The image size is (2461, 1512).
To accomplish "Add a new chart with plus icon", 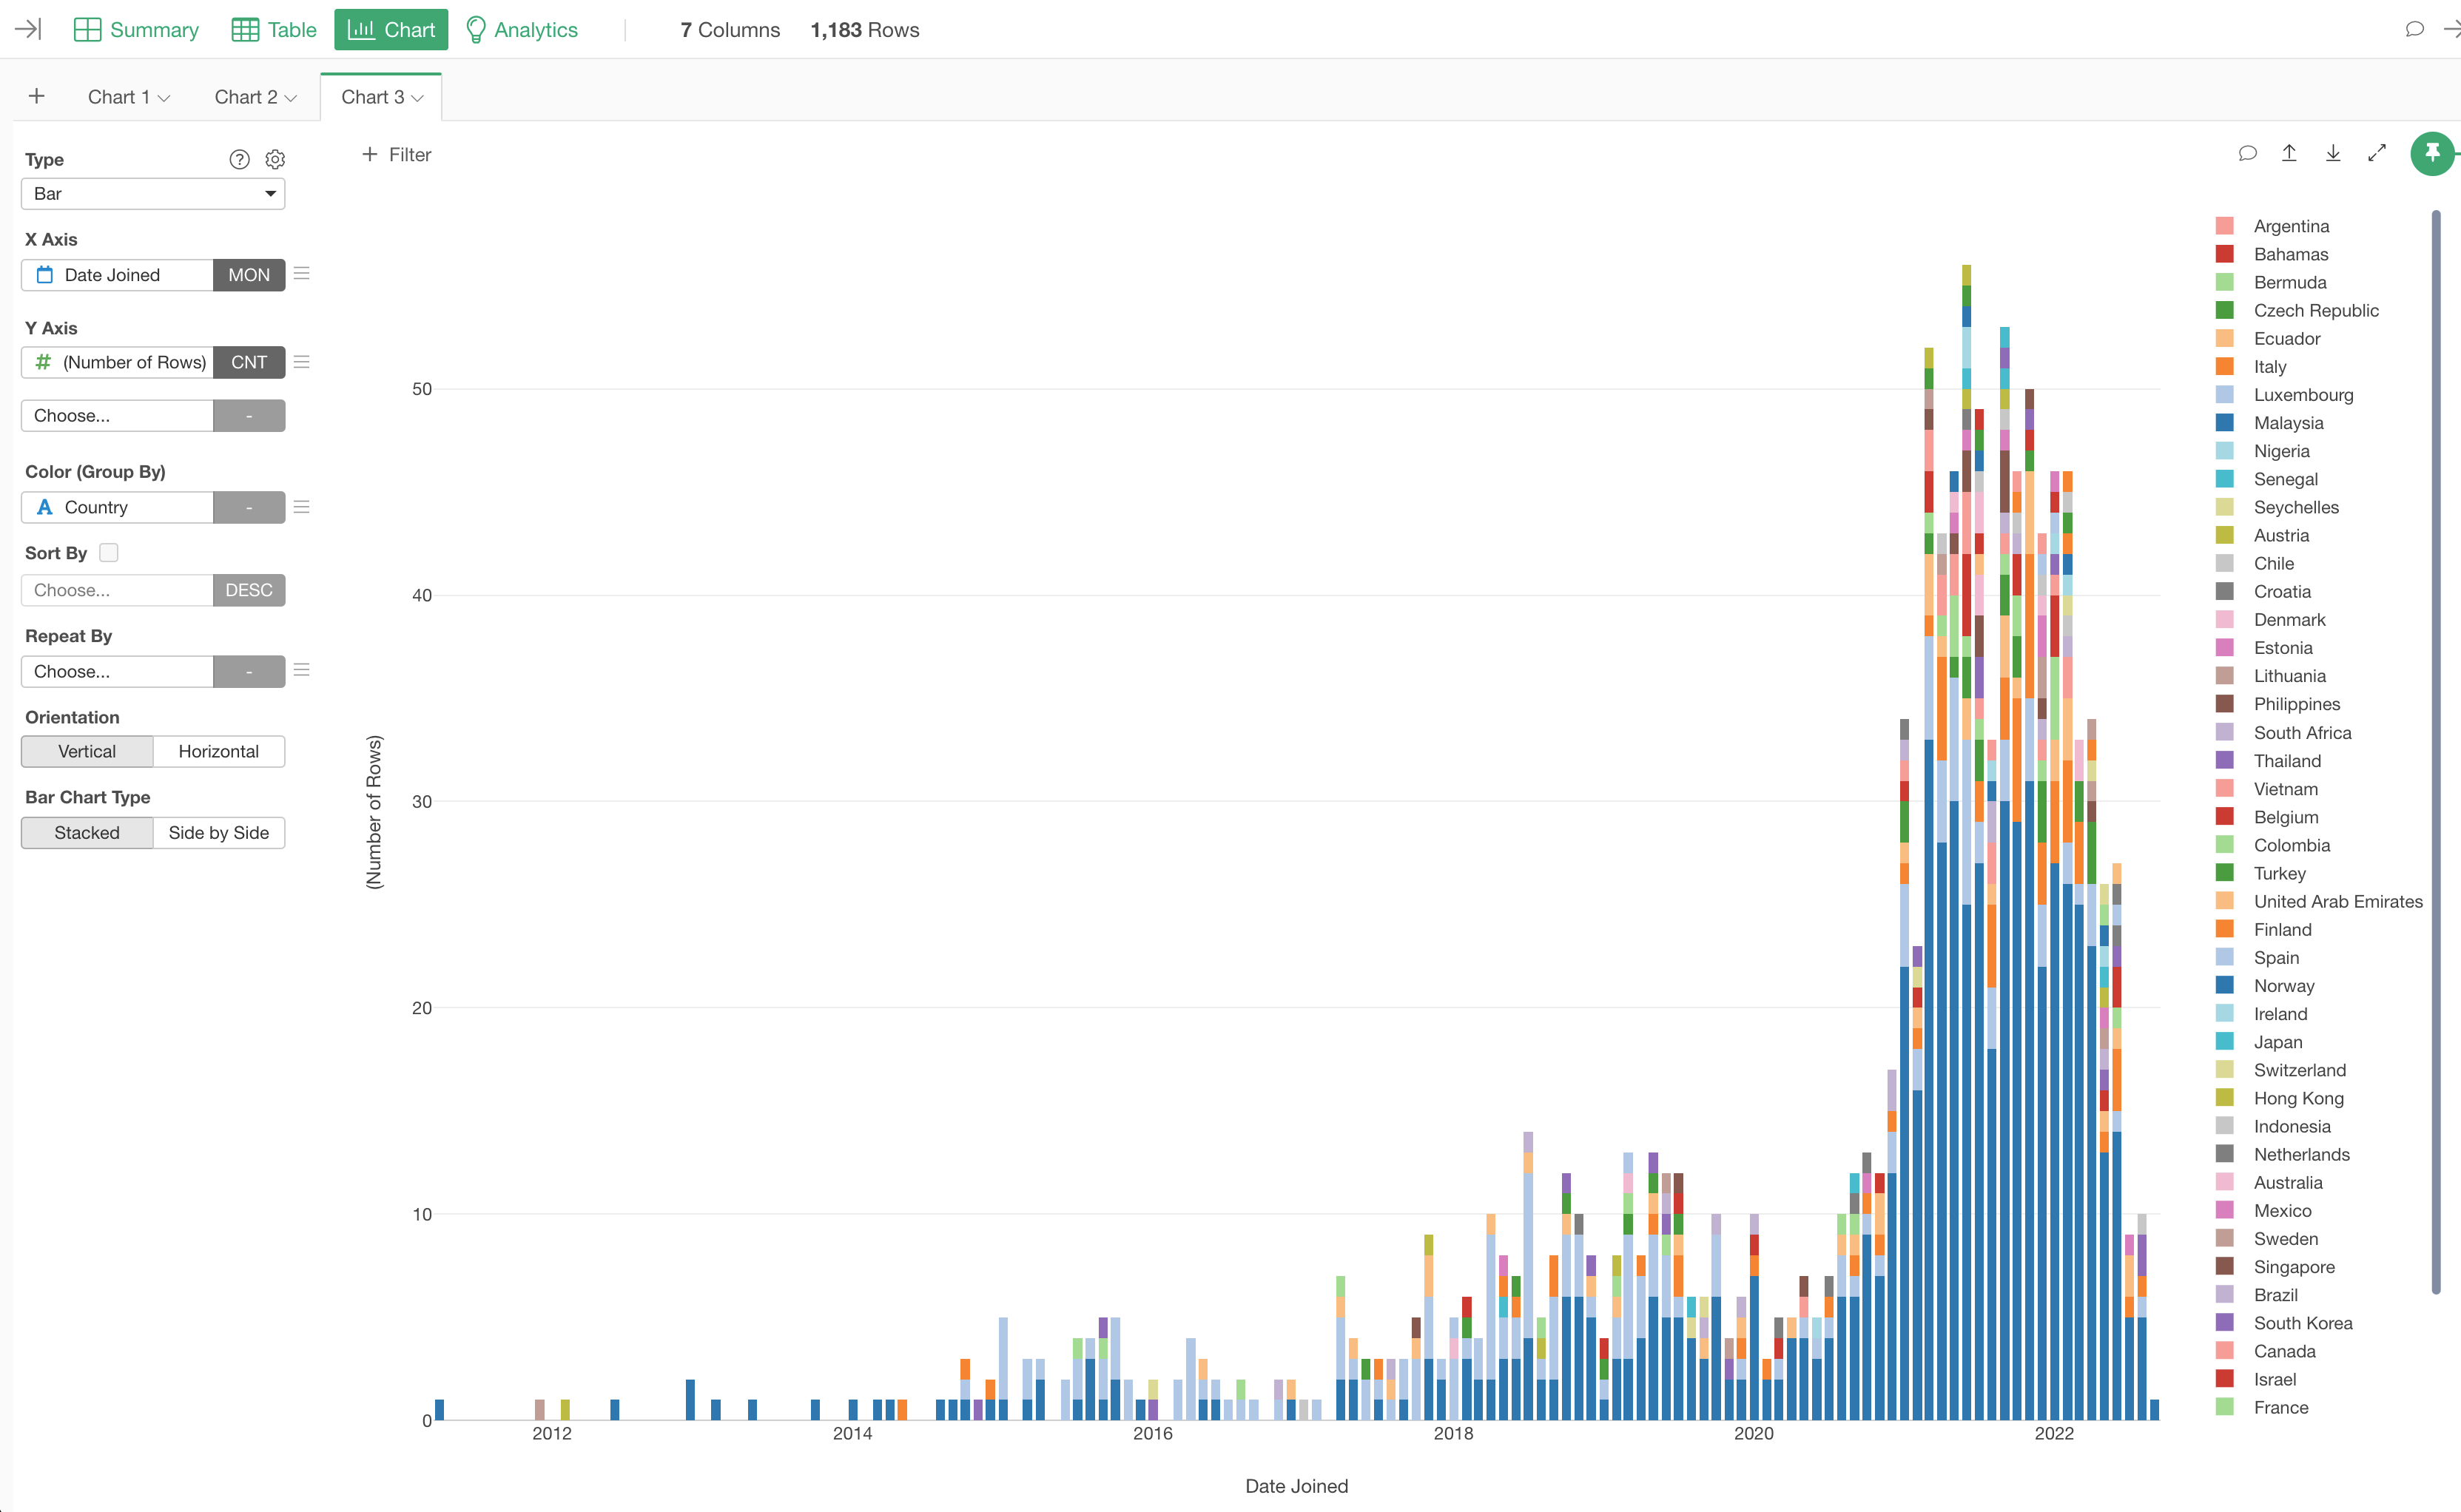I will pyautogui.click(x=37, y=96).
